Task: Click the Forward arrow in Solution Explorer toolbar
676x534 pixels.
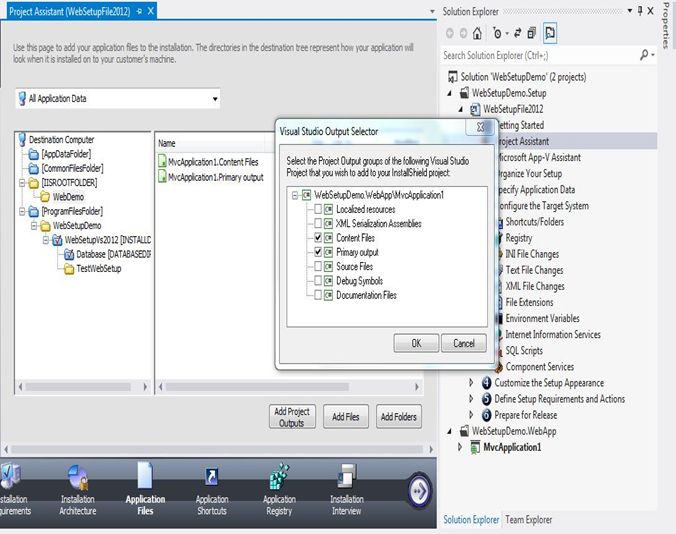Action: [463, 33]
